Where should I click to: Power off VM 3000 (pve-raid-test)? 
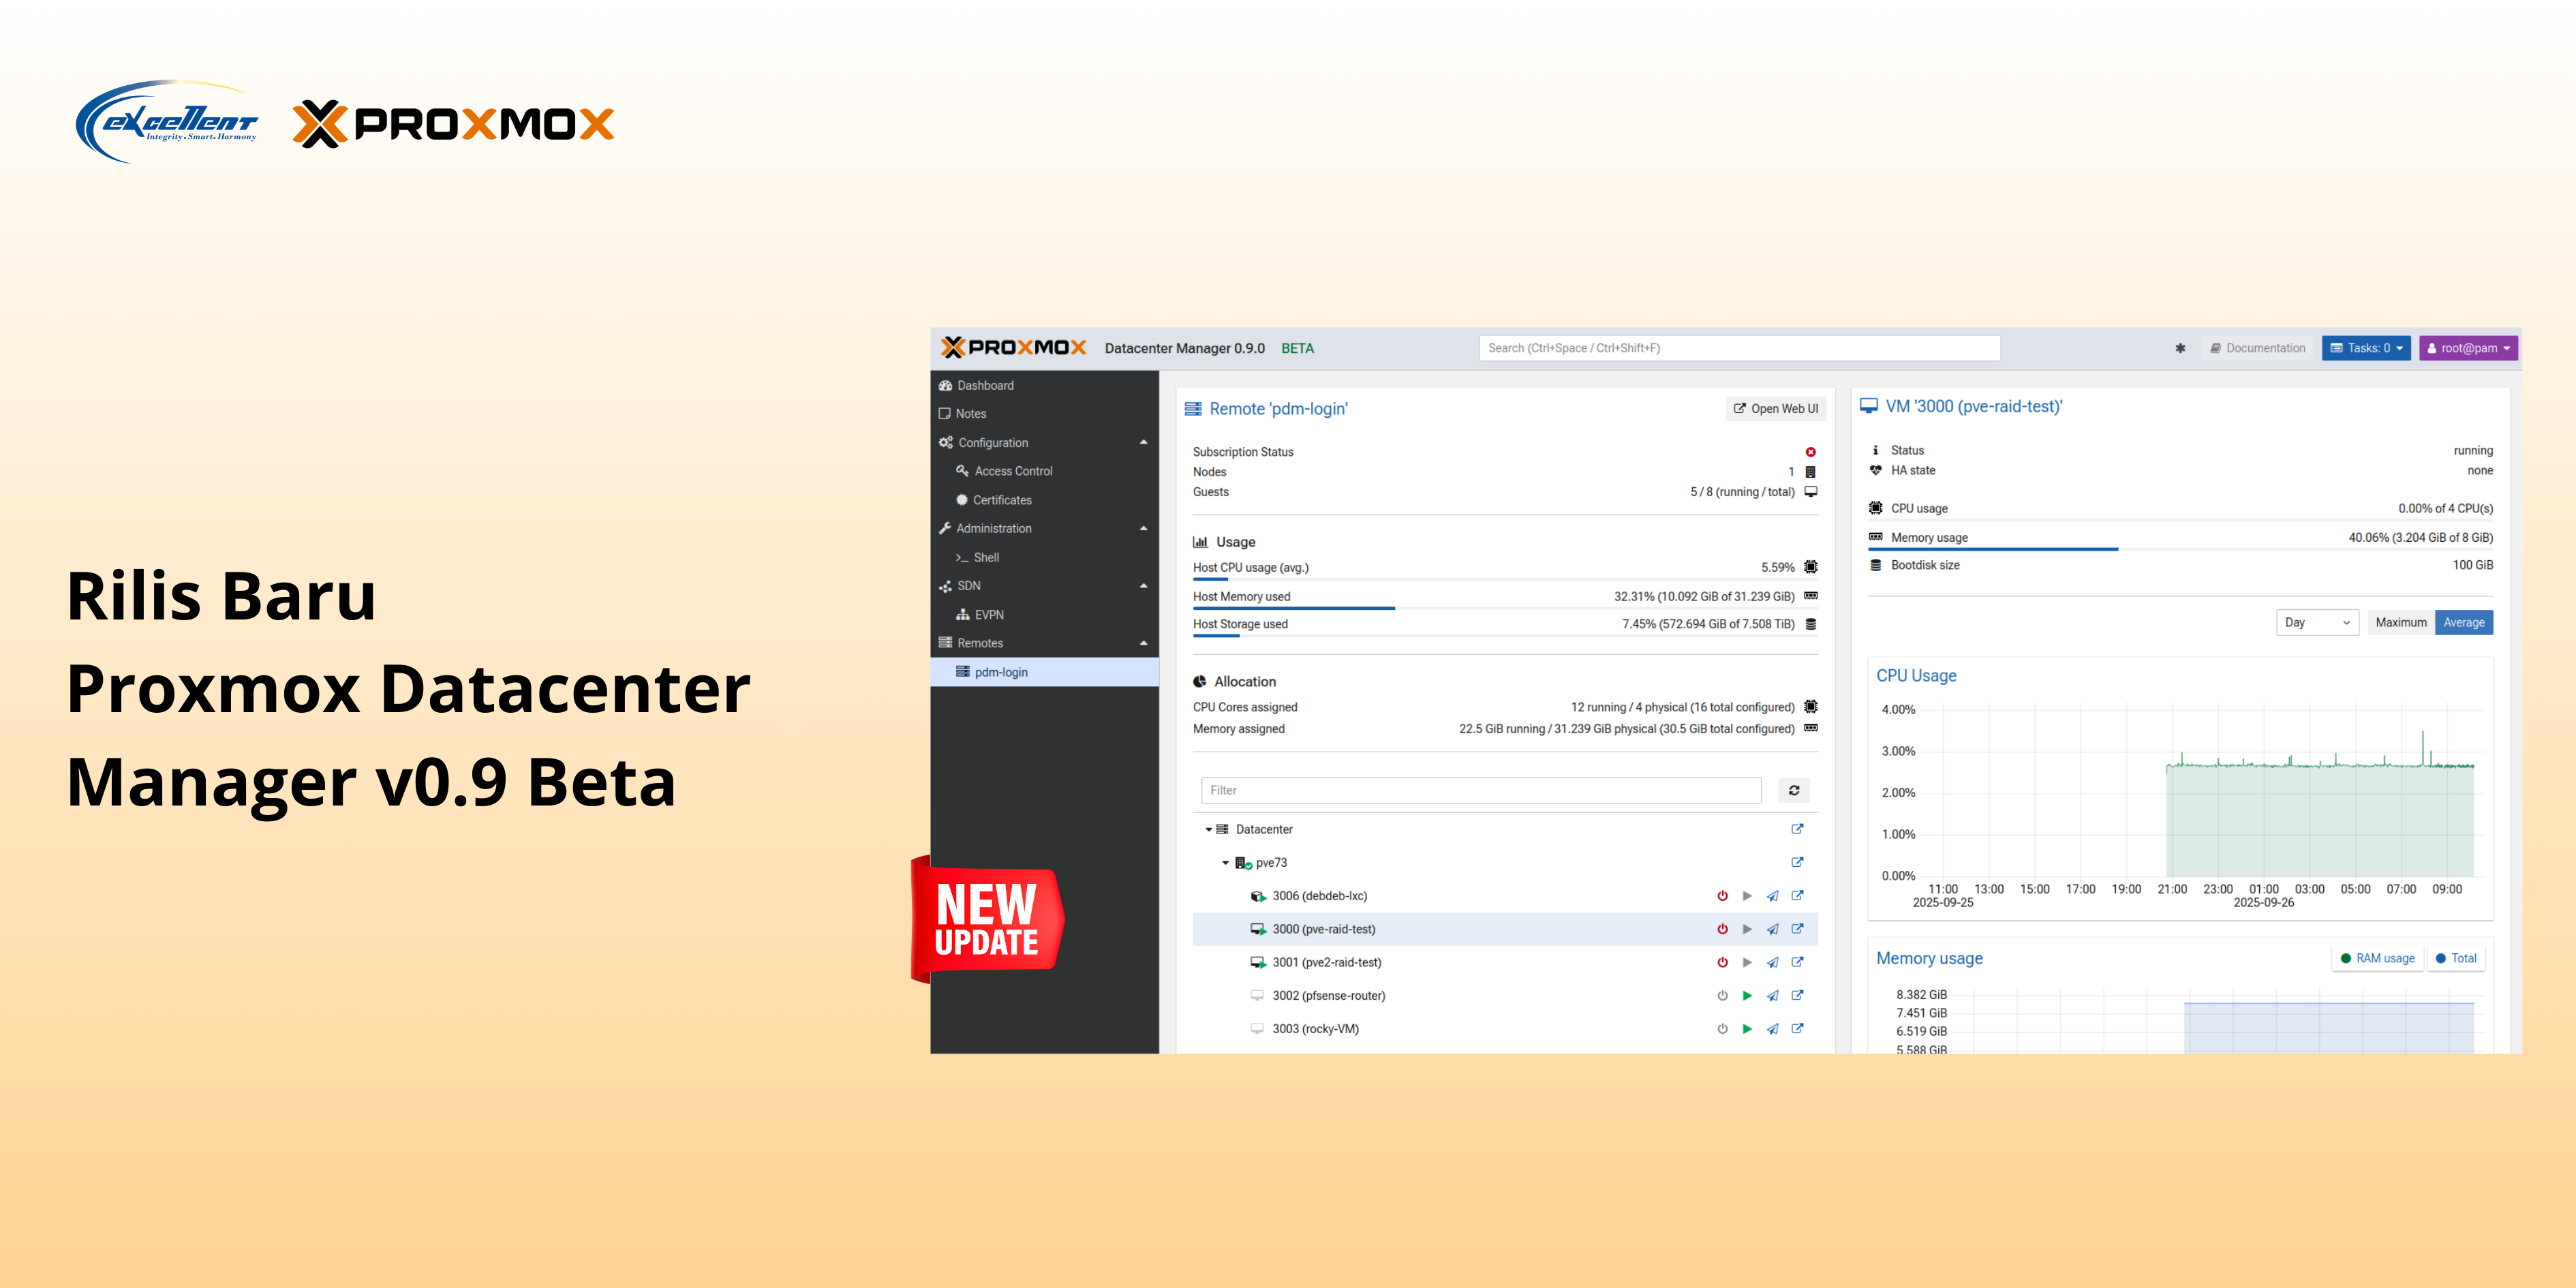[1722, 929]
